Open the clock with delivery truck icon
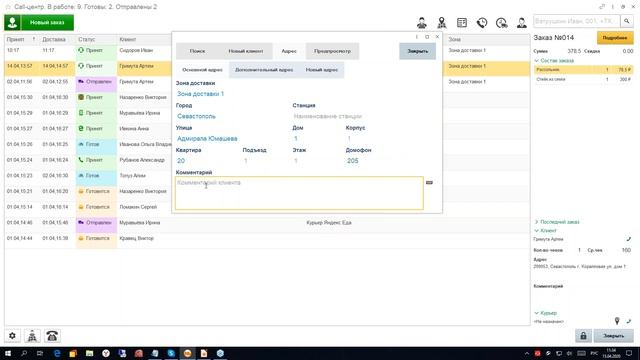The height and width of the screenshot is (360, 640). click(502, 22)
